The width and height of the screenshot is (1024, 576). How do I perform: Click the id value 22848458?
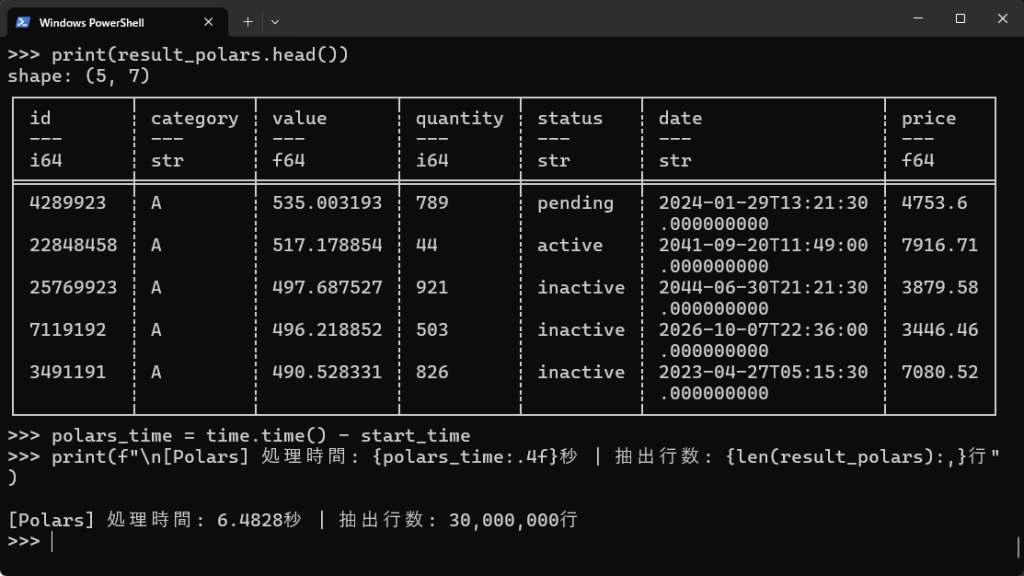pyautogui.click(x=73, y=245)
